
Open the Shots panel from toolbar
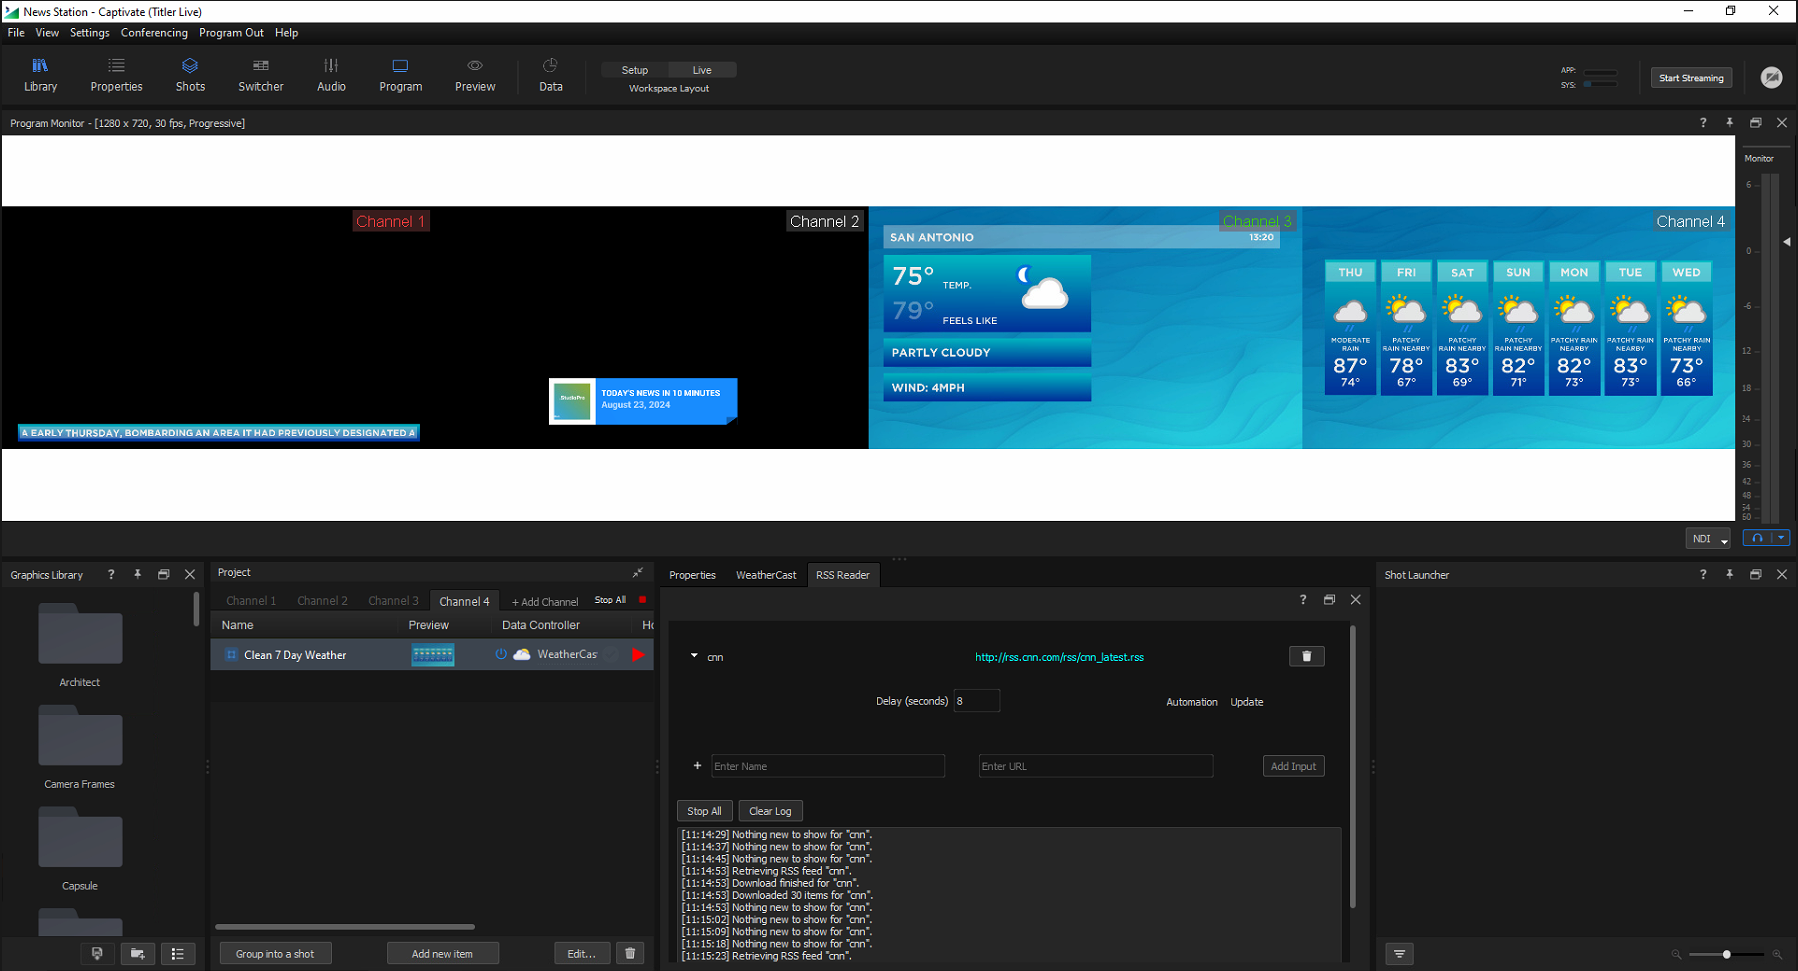coord(190,75)
